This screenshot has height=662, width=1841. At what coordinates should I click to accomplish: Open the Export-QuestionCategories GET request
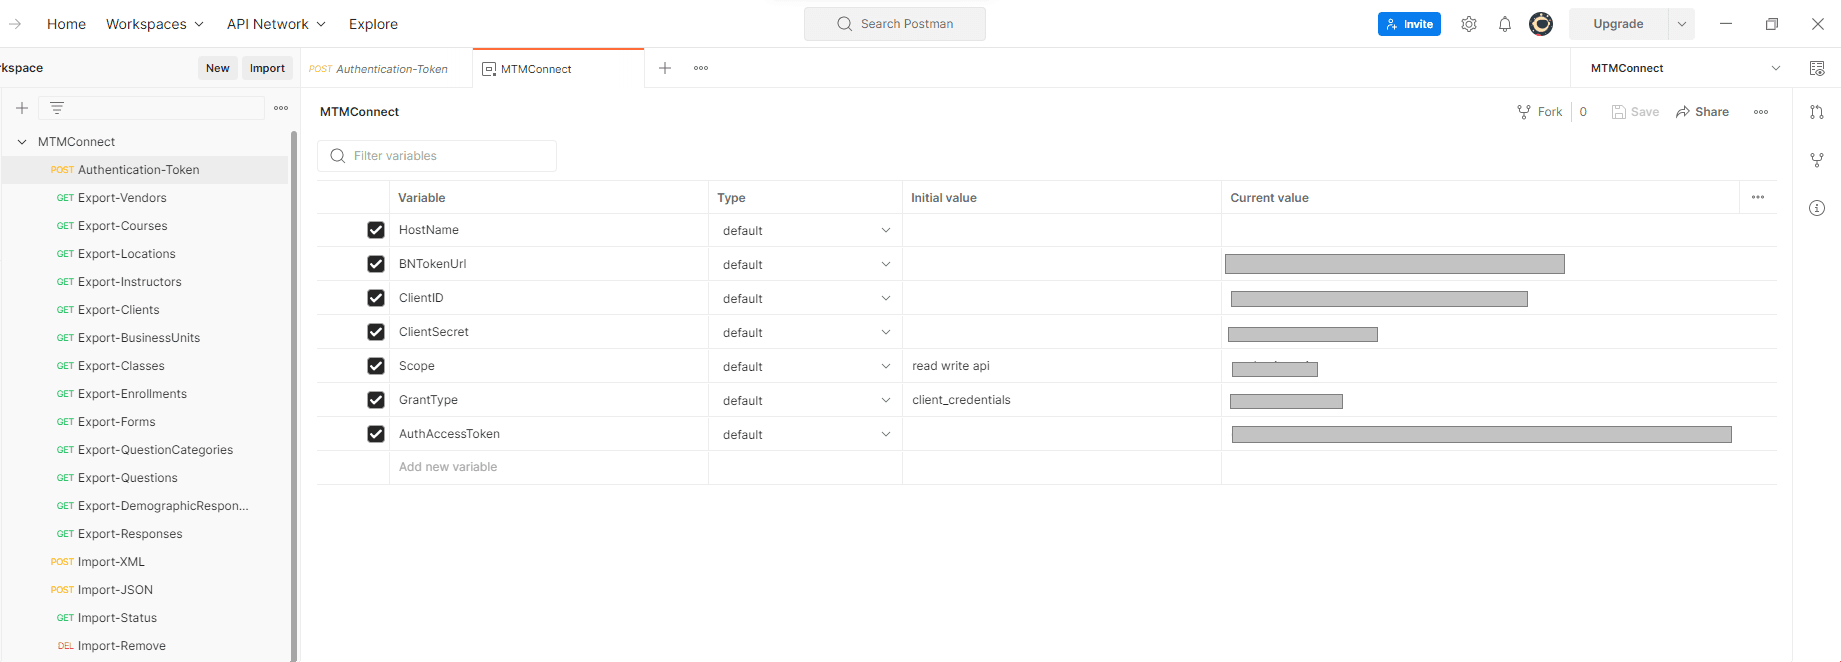(145, 450)
